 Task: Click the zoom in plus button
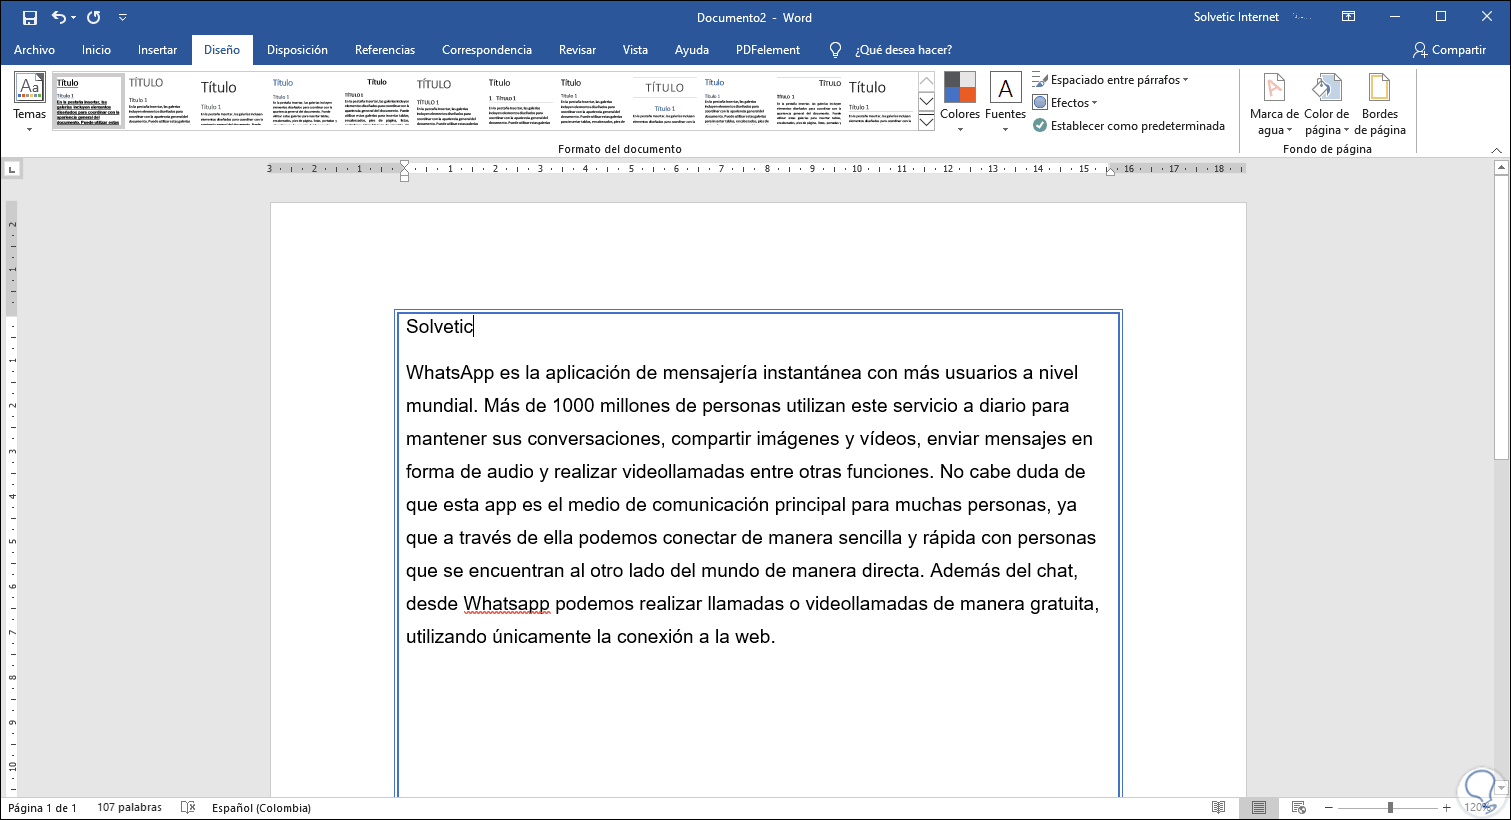(x=1446, y=807)
